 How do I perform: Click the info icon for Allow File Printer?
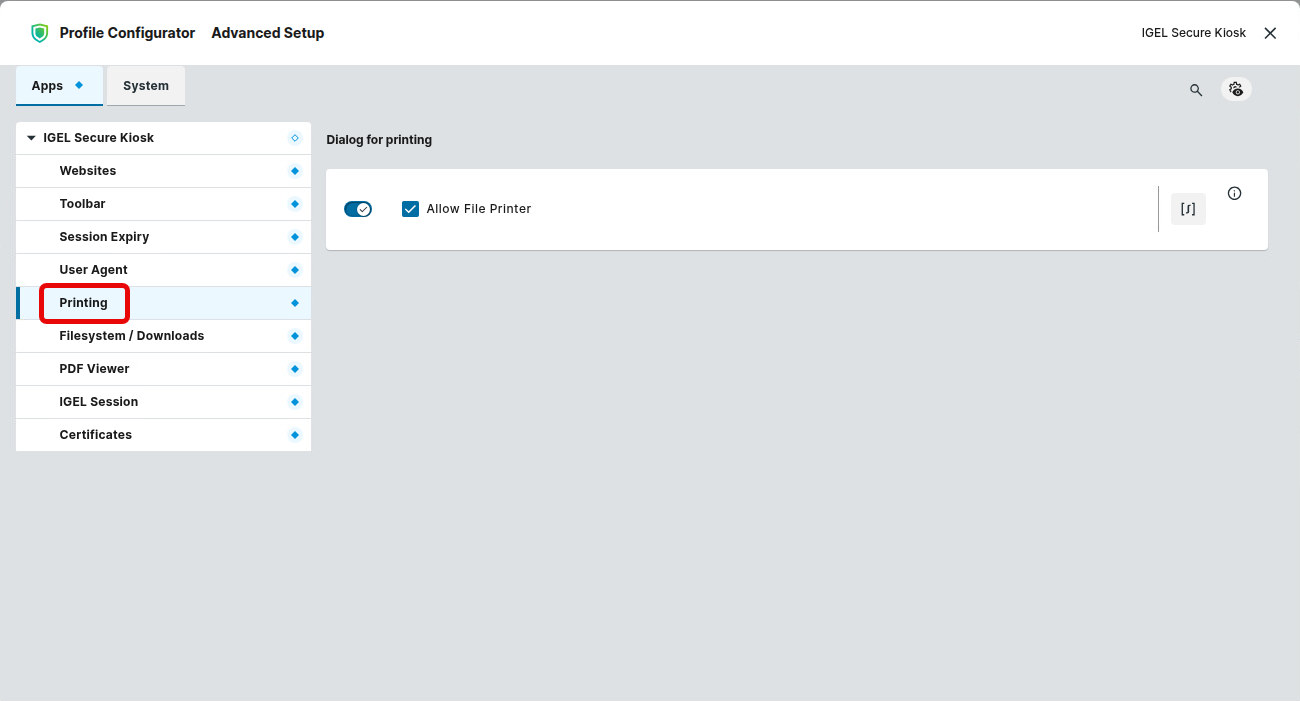[x=1234, y=194]
